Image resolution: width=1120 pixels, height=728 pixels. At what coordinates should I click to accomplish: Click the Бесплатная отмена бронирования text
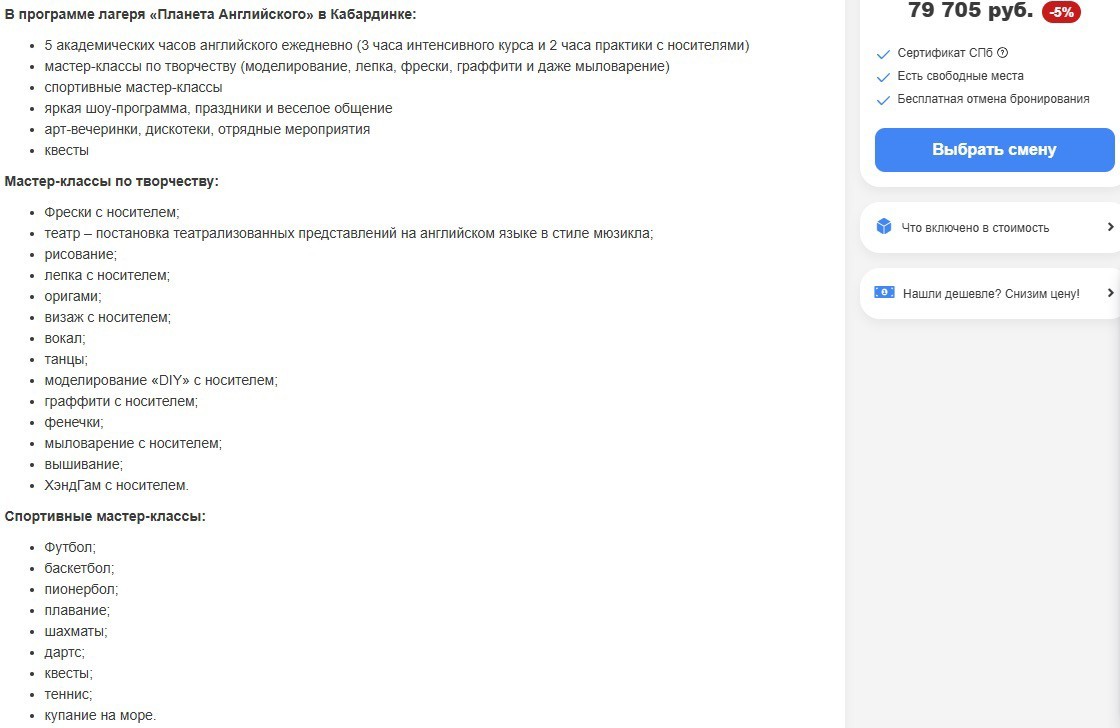993,99
